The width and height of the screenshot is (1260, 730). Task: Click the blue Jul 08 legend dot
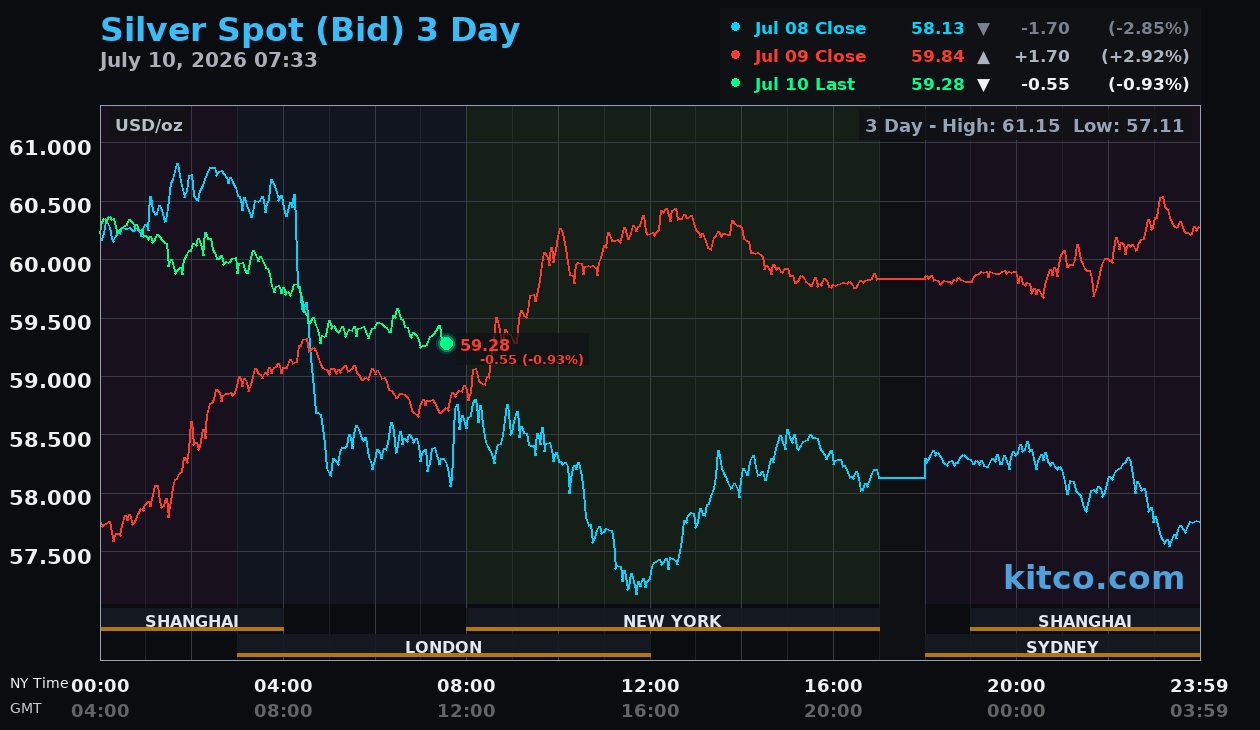coord(736,28)
